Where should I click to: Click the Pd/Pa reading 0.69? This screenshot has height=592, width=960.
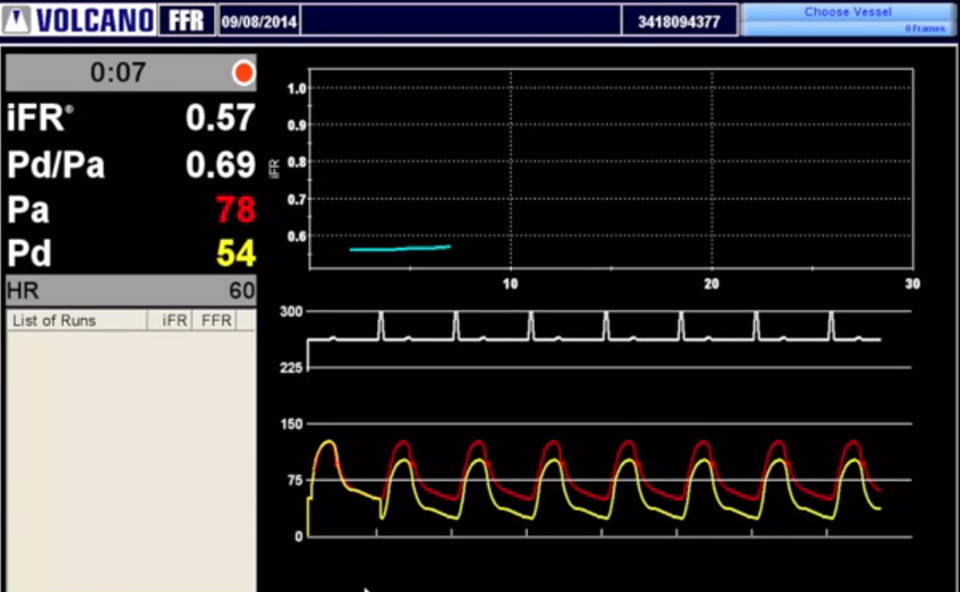220,165
